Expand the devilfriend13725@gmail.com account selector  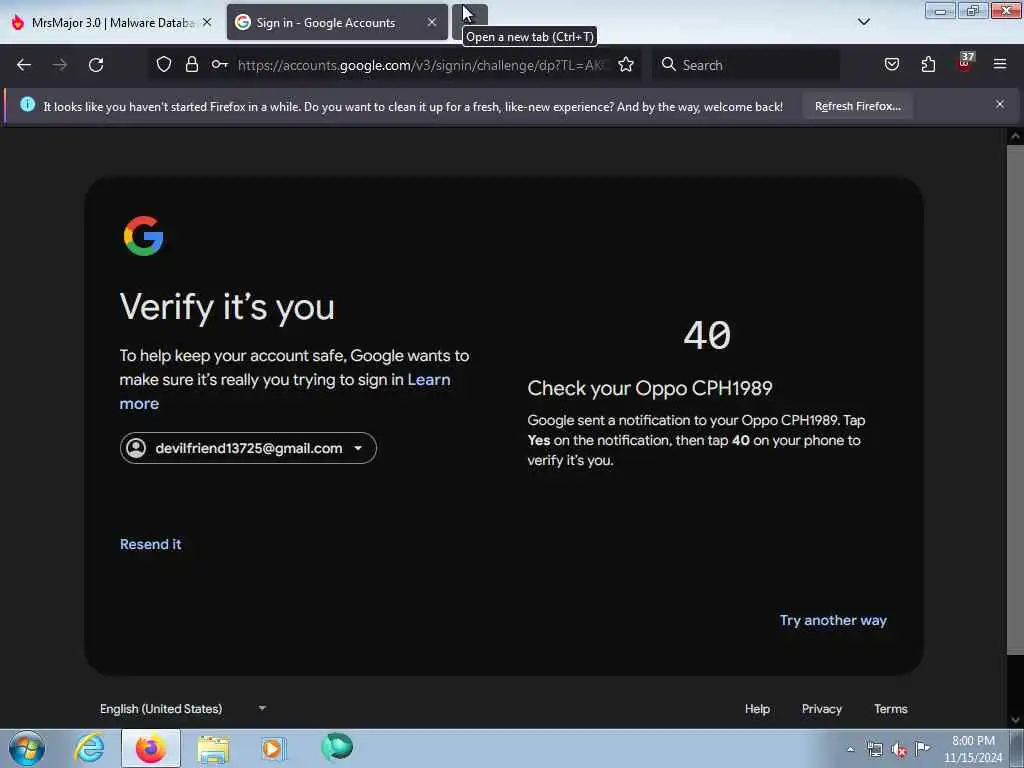click(248, 448)
